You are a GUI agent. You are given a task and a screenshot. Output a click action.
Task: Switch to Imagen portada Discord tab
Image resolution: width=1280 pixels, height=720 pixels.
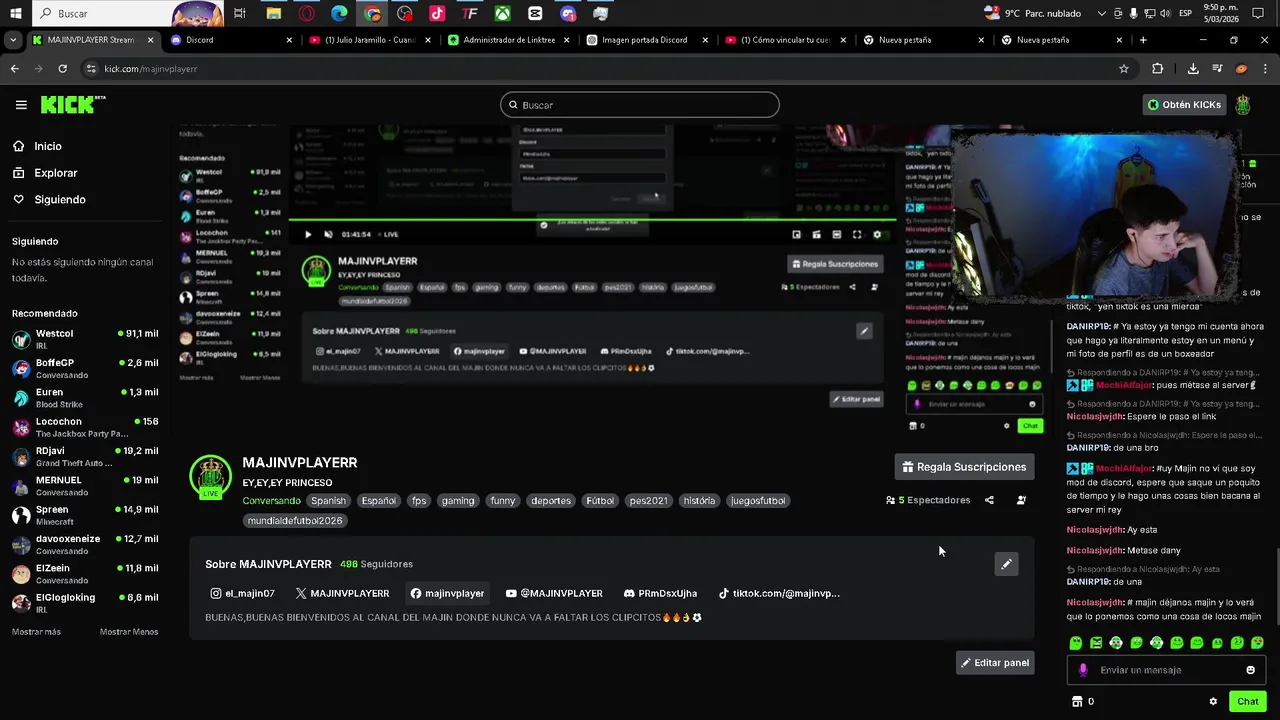point(645,40)
